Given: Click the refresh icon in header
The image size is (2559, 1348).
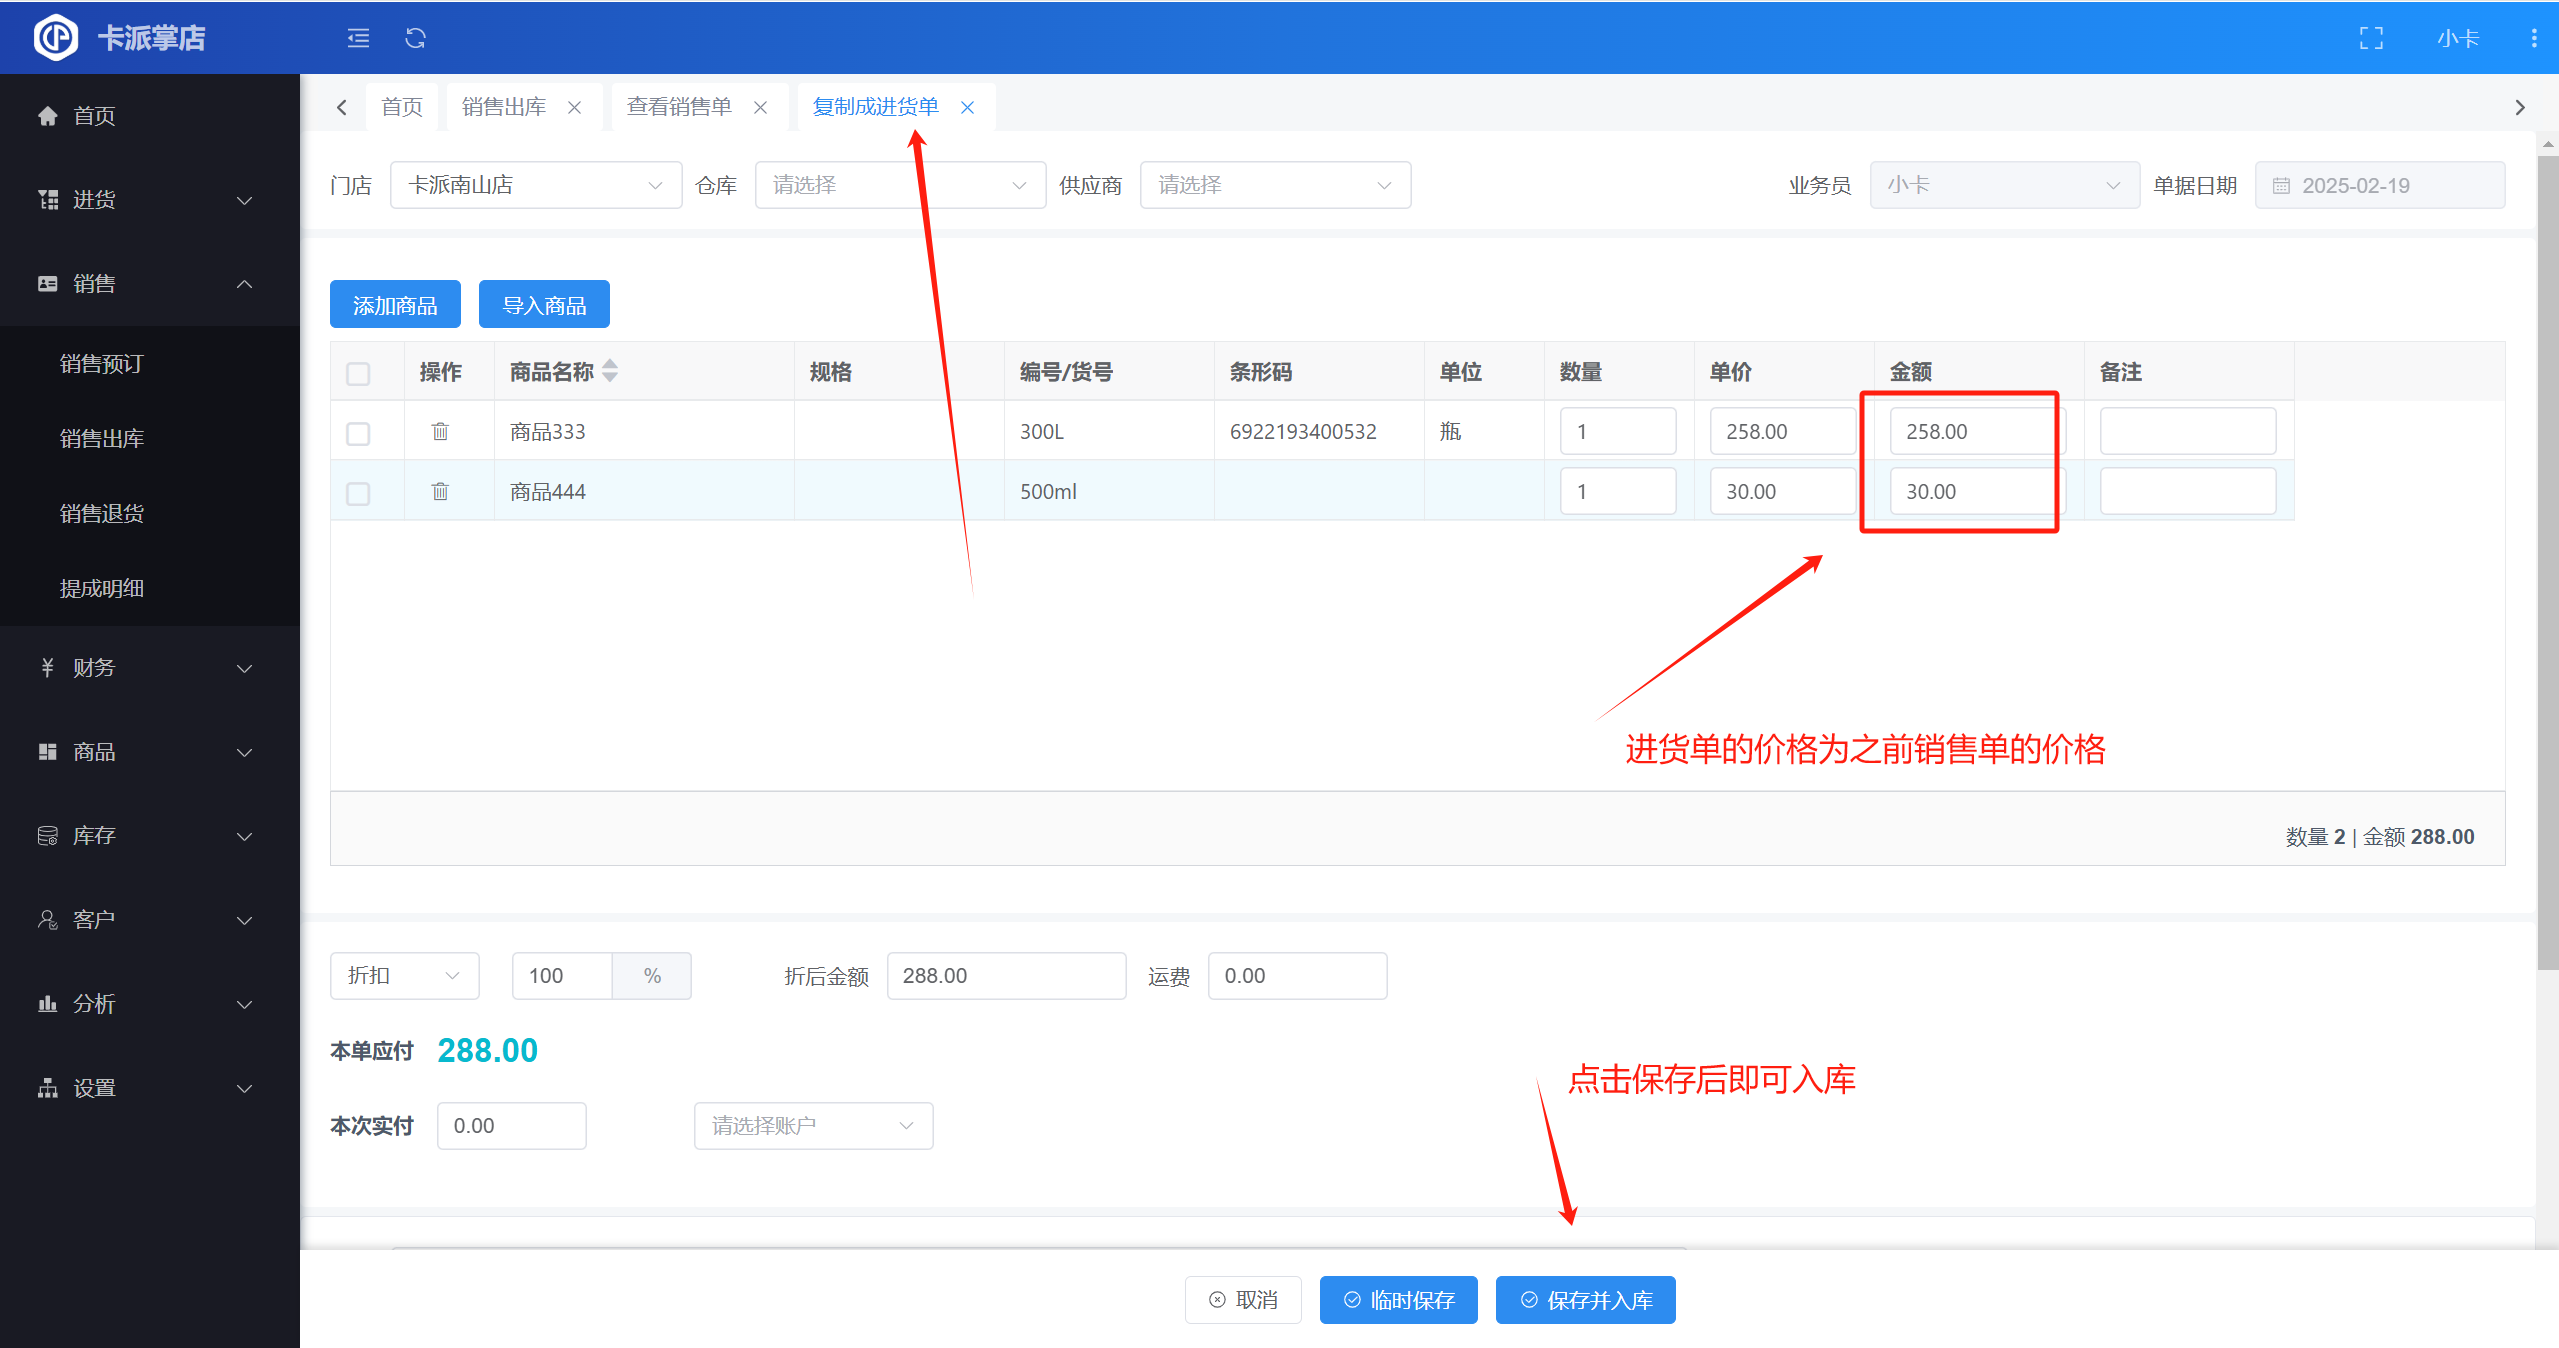Looking at the screenshot, I should tap(415, 38).
